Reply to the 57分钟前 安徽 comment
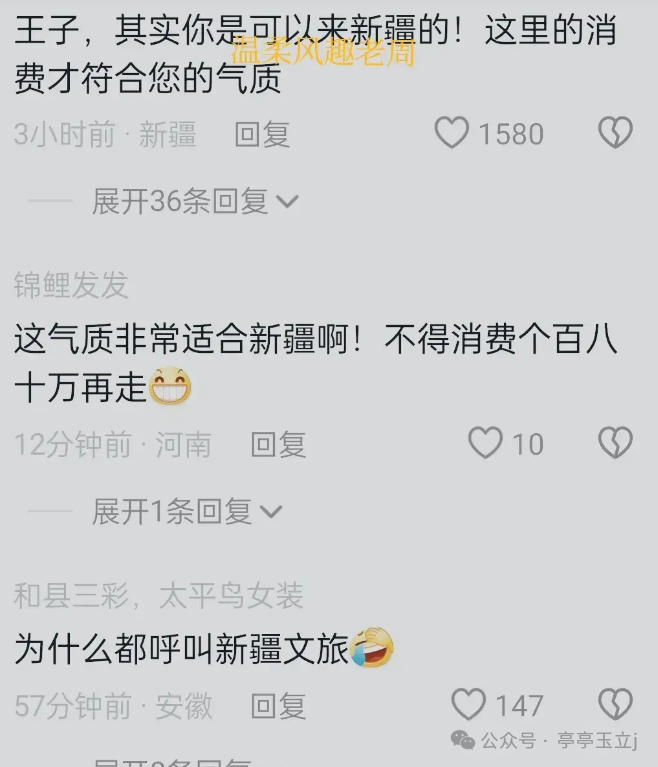Image resolution: width=658 pixels, height=767 pixels. point(278,706)
